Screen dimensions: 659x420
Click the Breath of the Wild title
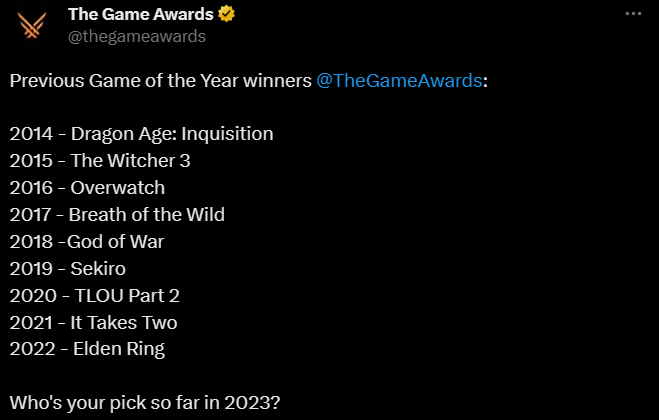[x=147, y=214]
